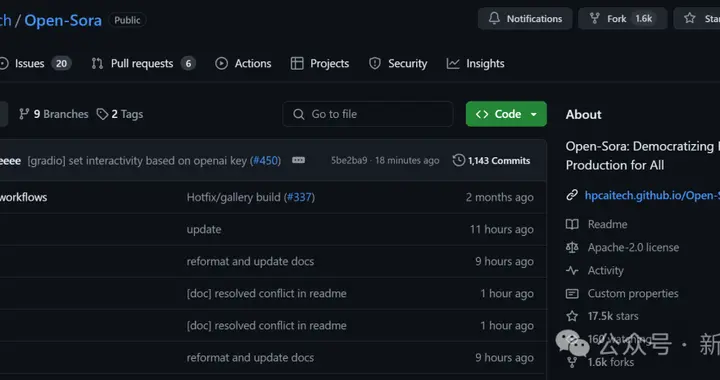Click the Code button caret arrow

tap(534, 114)
